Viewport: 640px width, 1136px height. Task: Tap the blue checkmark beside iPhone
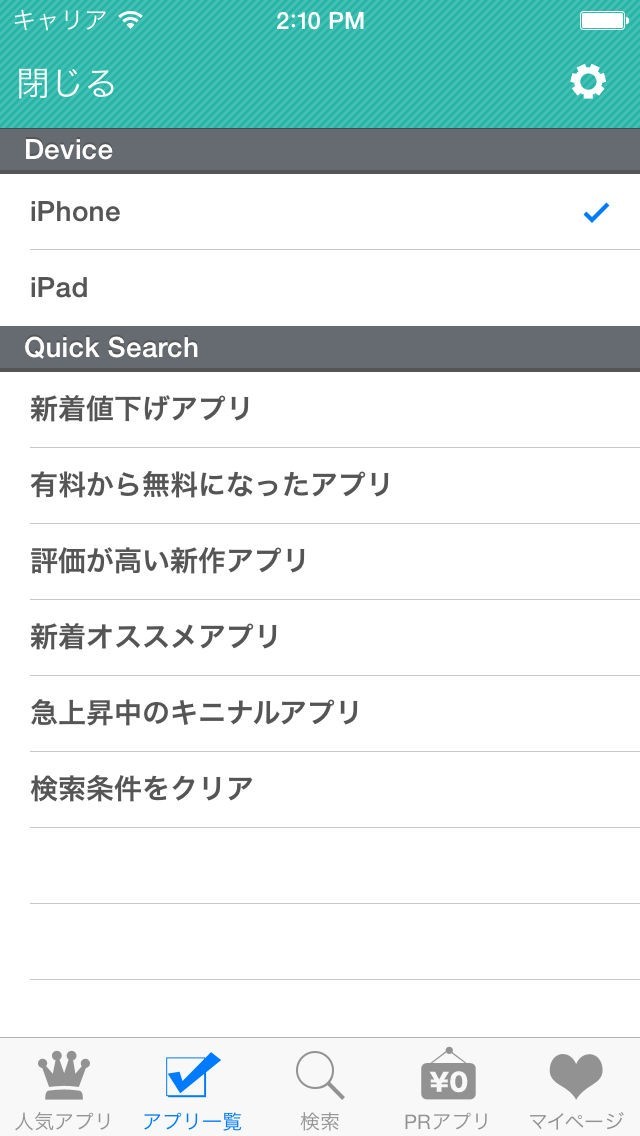coord(596,212)
